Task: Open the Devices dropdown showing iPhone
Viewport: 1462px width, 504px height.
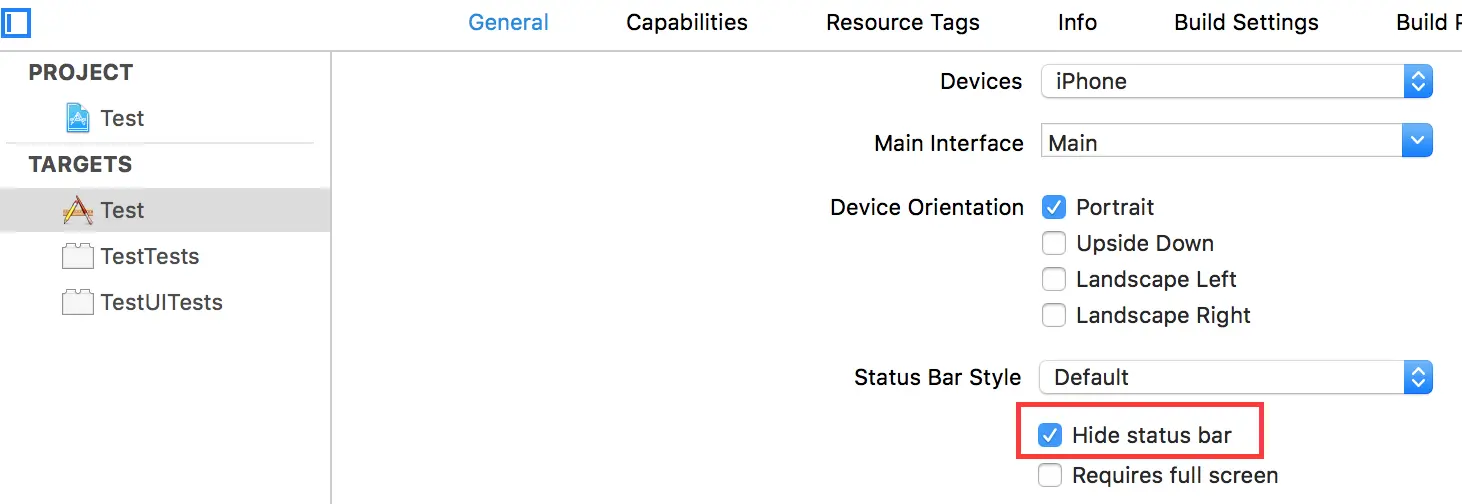Action: (1236, 81)
